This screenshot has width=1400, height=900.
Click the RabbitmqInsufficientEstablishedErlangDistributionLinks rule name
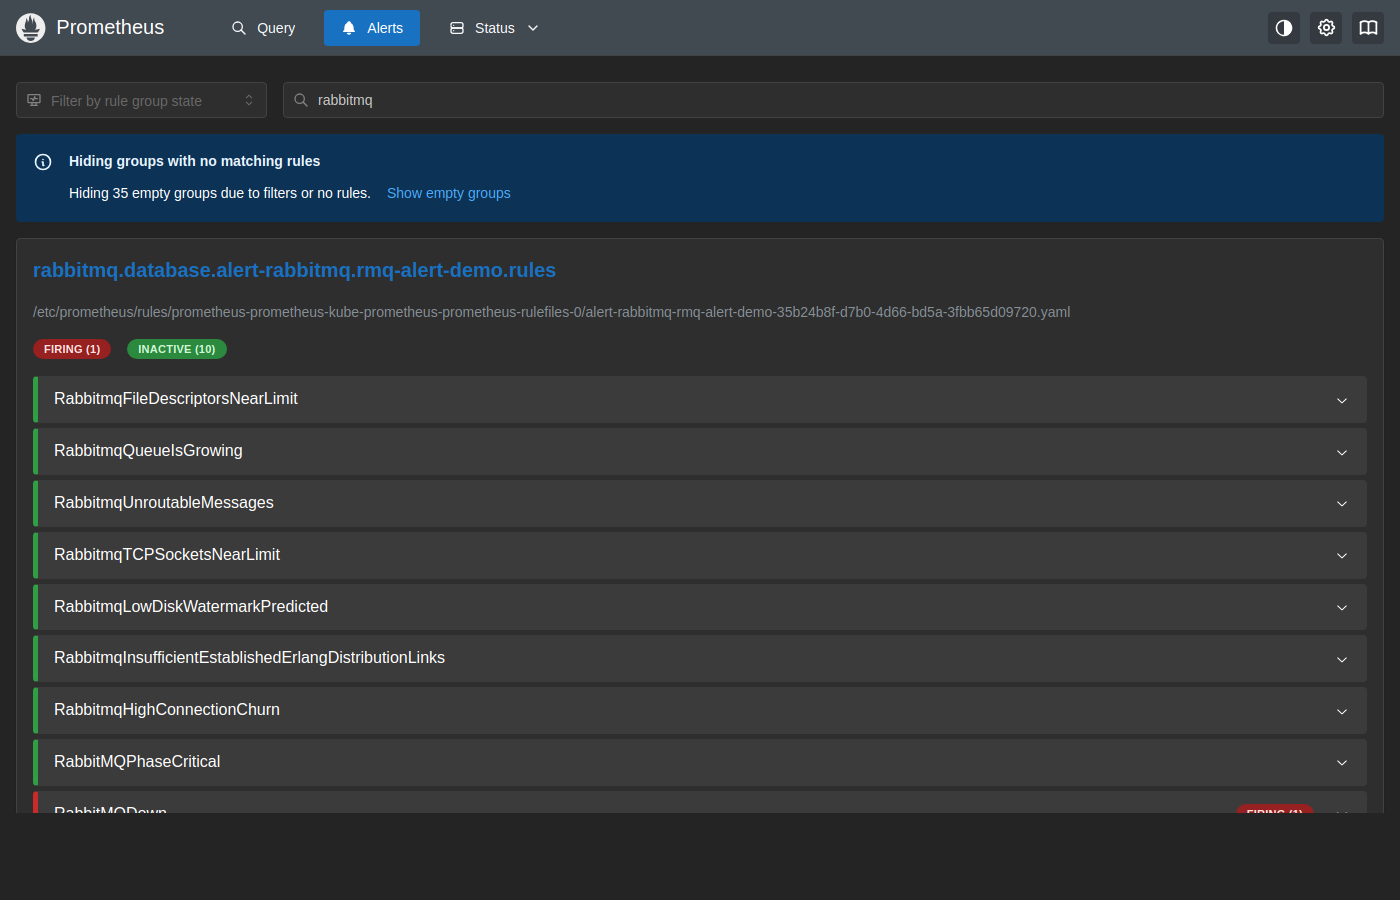[x=249, y=658]
